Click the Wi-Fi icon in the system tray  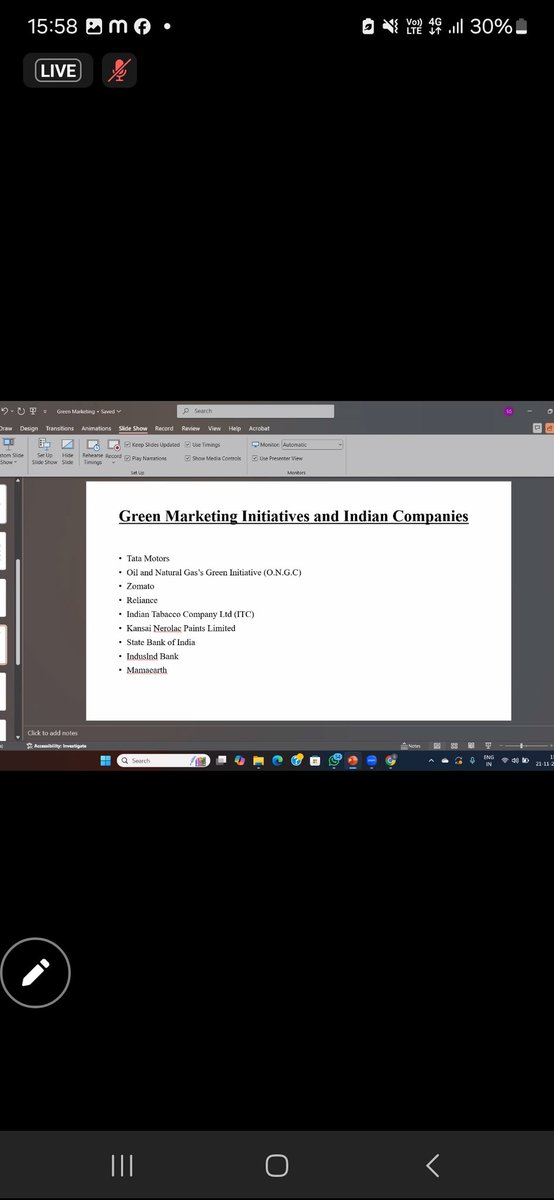click(x=505, y=760)
